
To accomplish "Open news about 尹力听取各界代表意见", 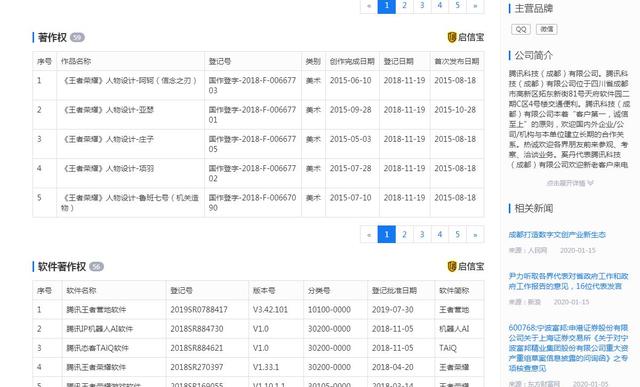I will 568,281.
